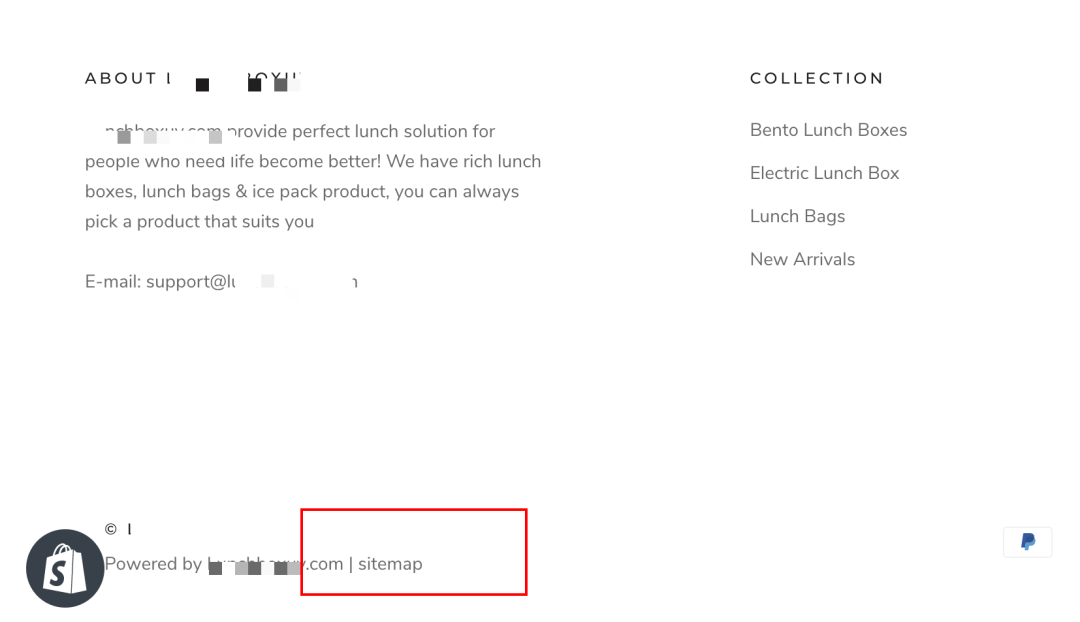
Task: Open the Lunch Bags collection link
Action: pos(797,216)
